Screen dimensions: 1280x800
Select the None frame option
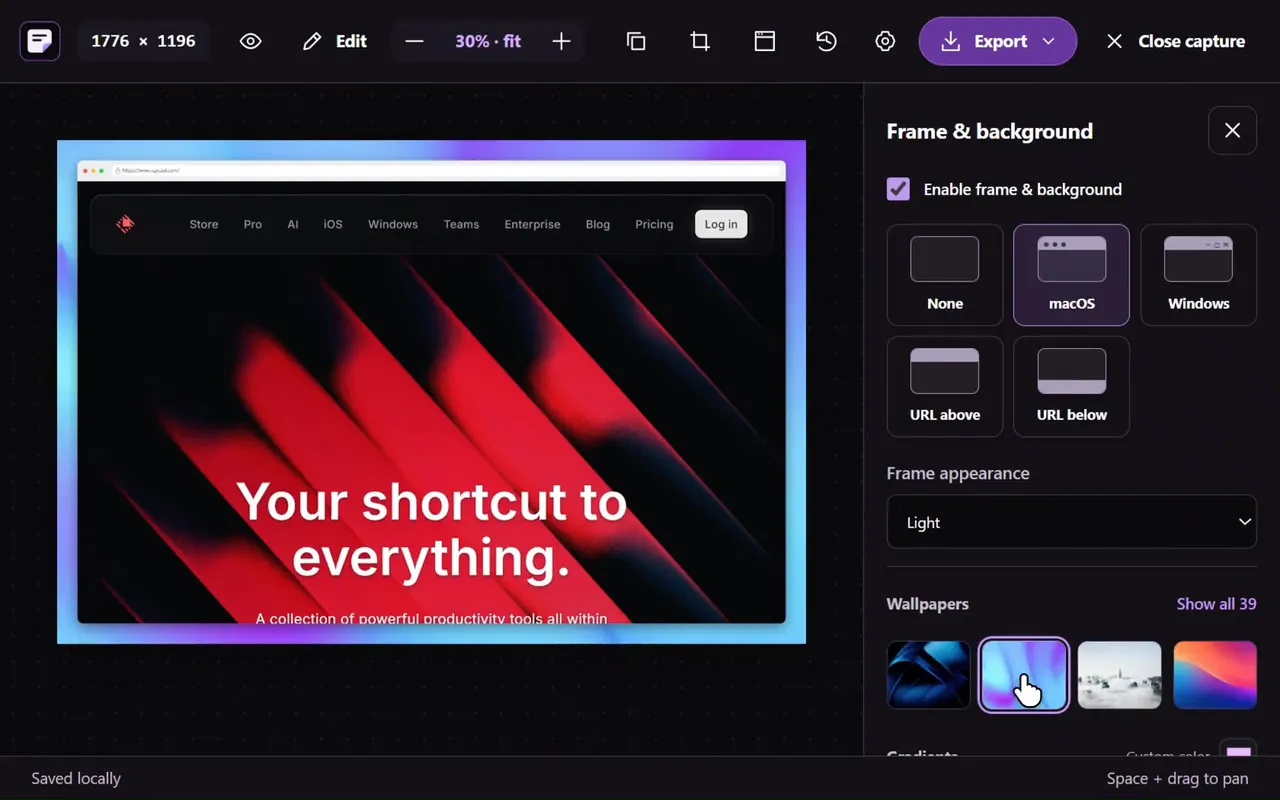tap(945, 275)
